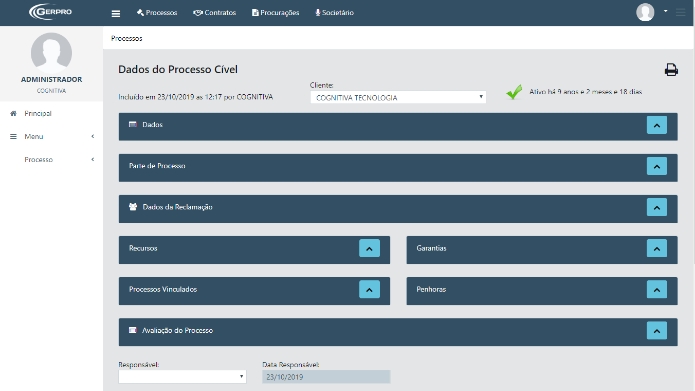Toggle the hamburger sidebar menu icon
Image resolution: width=695 pixels, height=391 pixels.
point(116,13)
